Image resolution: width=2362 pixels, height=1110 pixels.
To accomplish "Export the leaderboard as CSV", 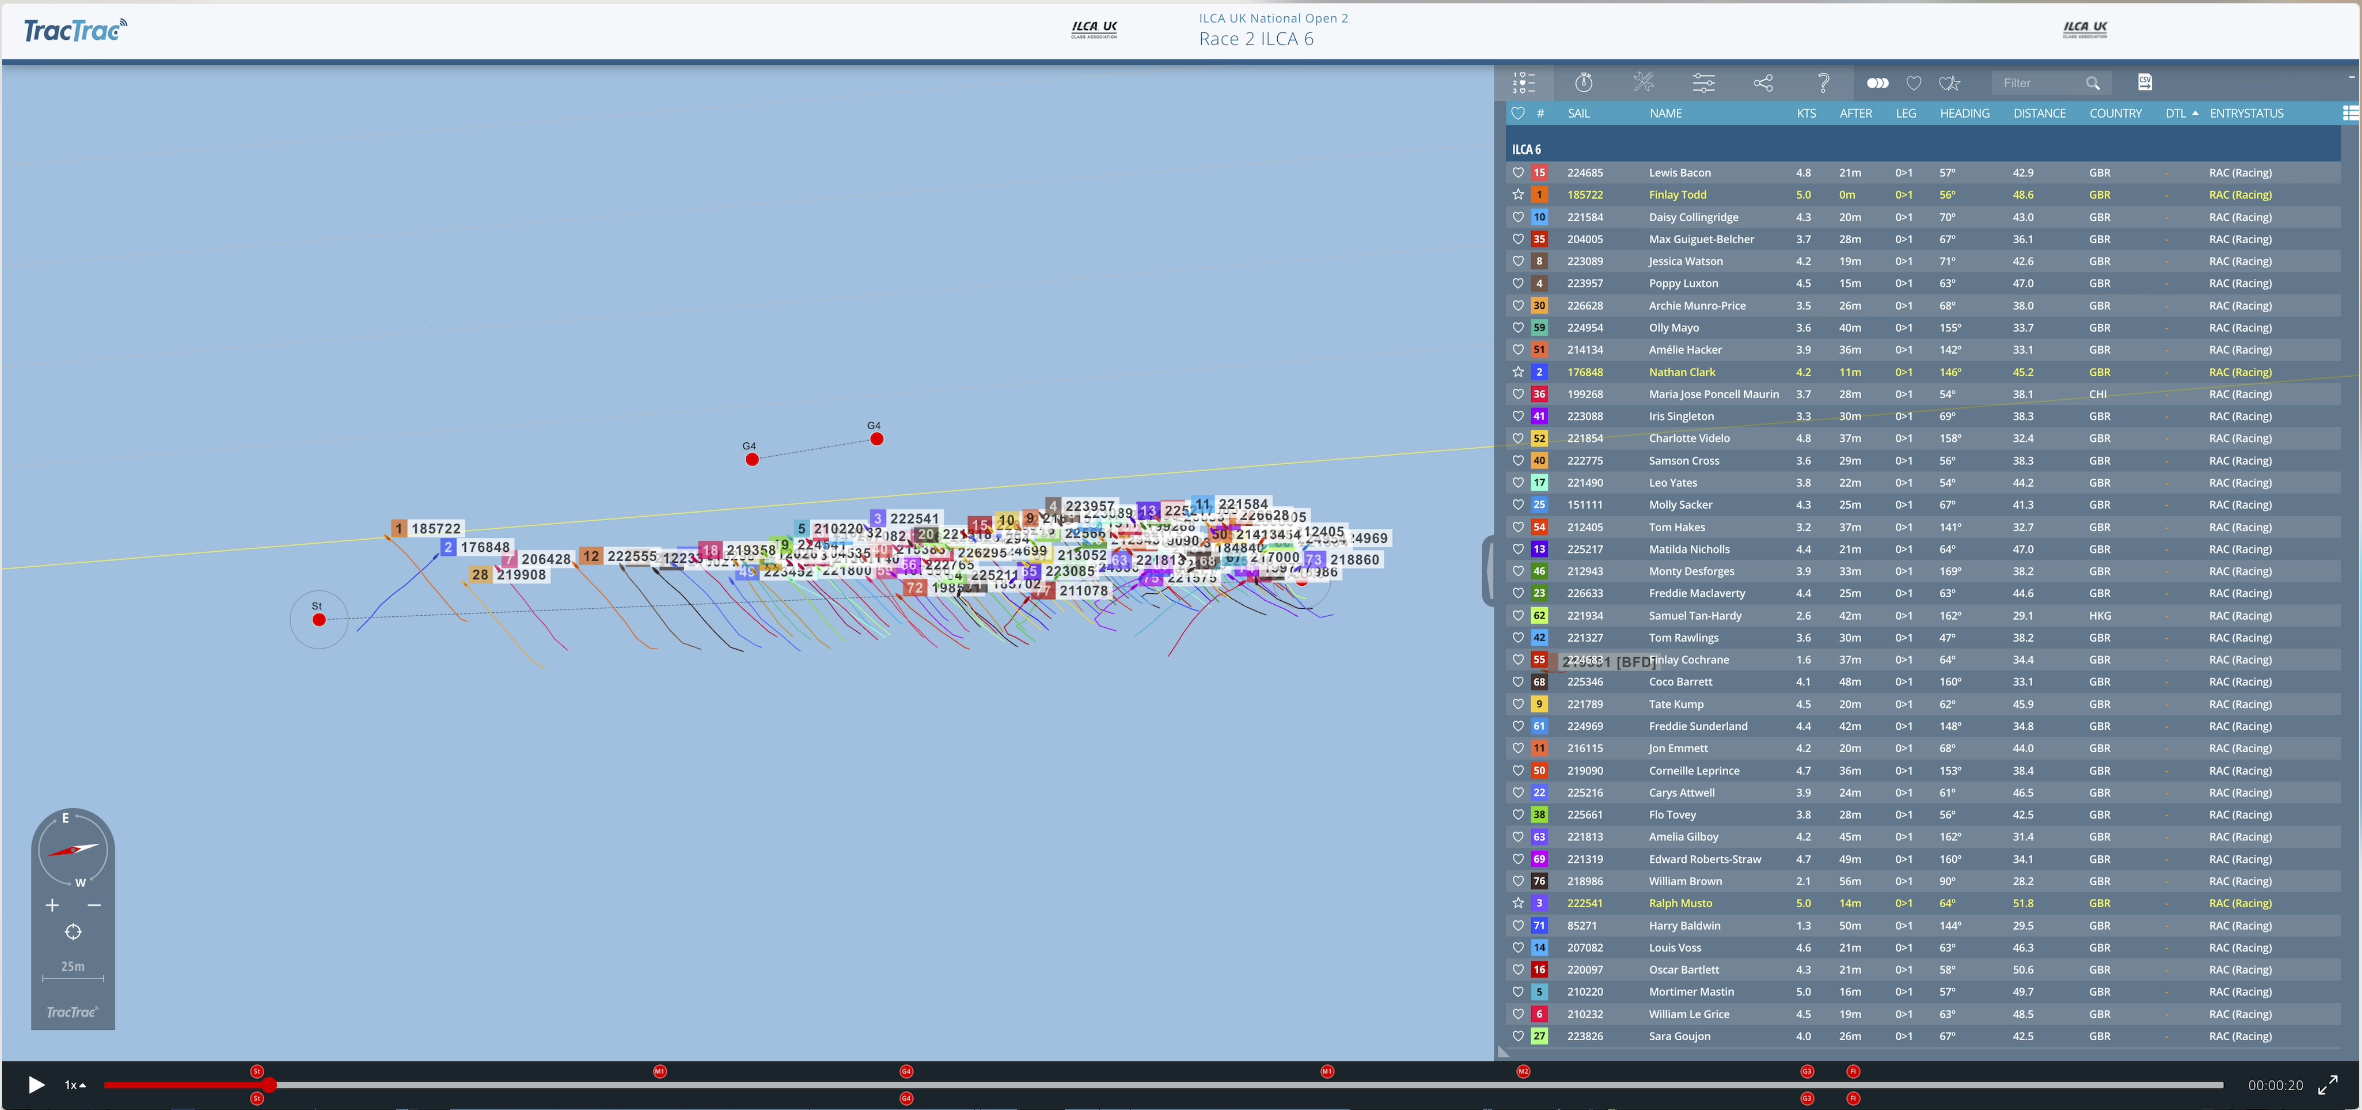I will (2144, 82).
